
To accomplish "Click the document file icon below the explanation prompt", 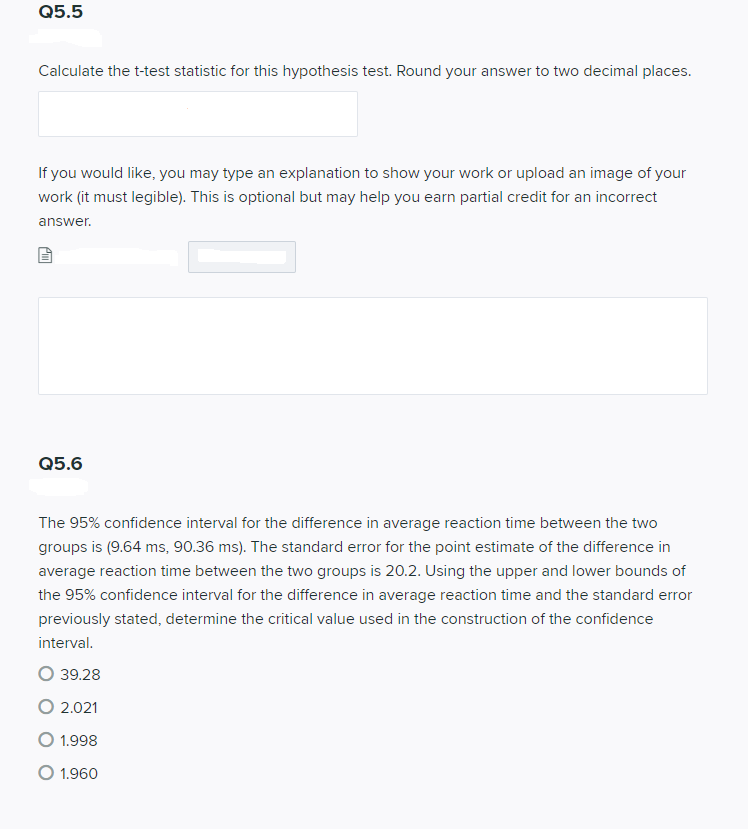I will [45, 256].
